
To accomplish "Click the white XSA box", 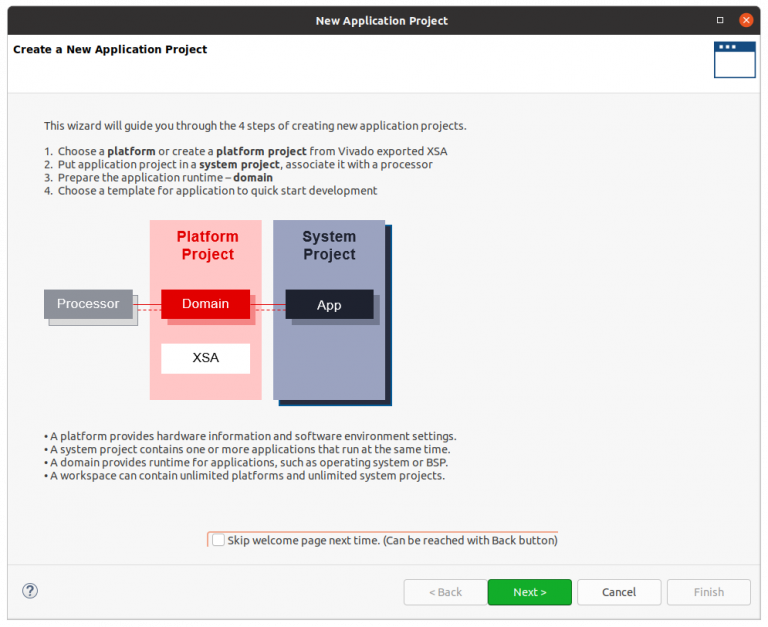I will [x=205, y=358].
